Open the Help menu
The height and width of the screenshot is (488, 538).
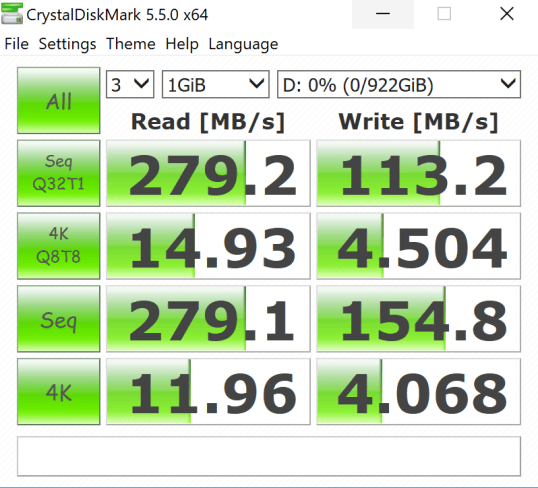point(182,44)
